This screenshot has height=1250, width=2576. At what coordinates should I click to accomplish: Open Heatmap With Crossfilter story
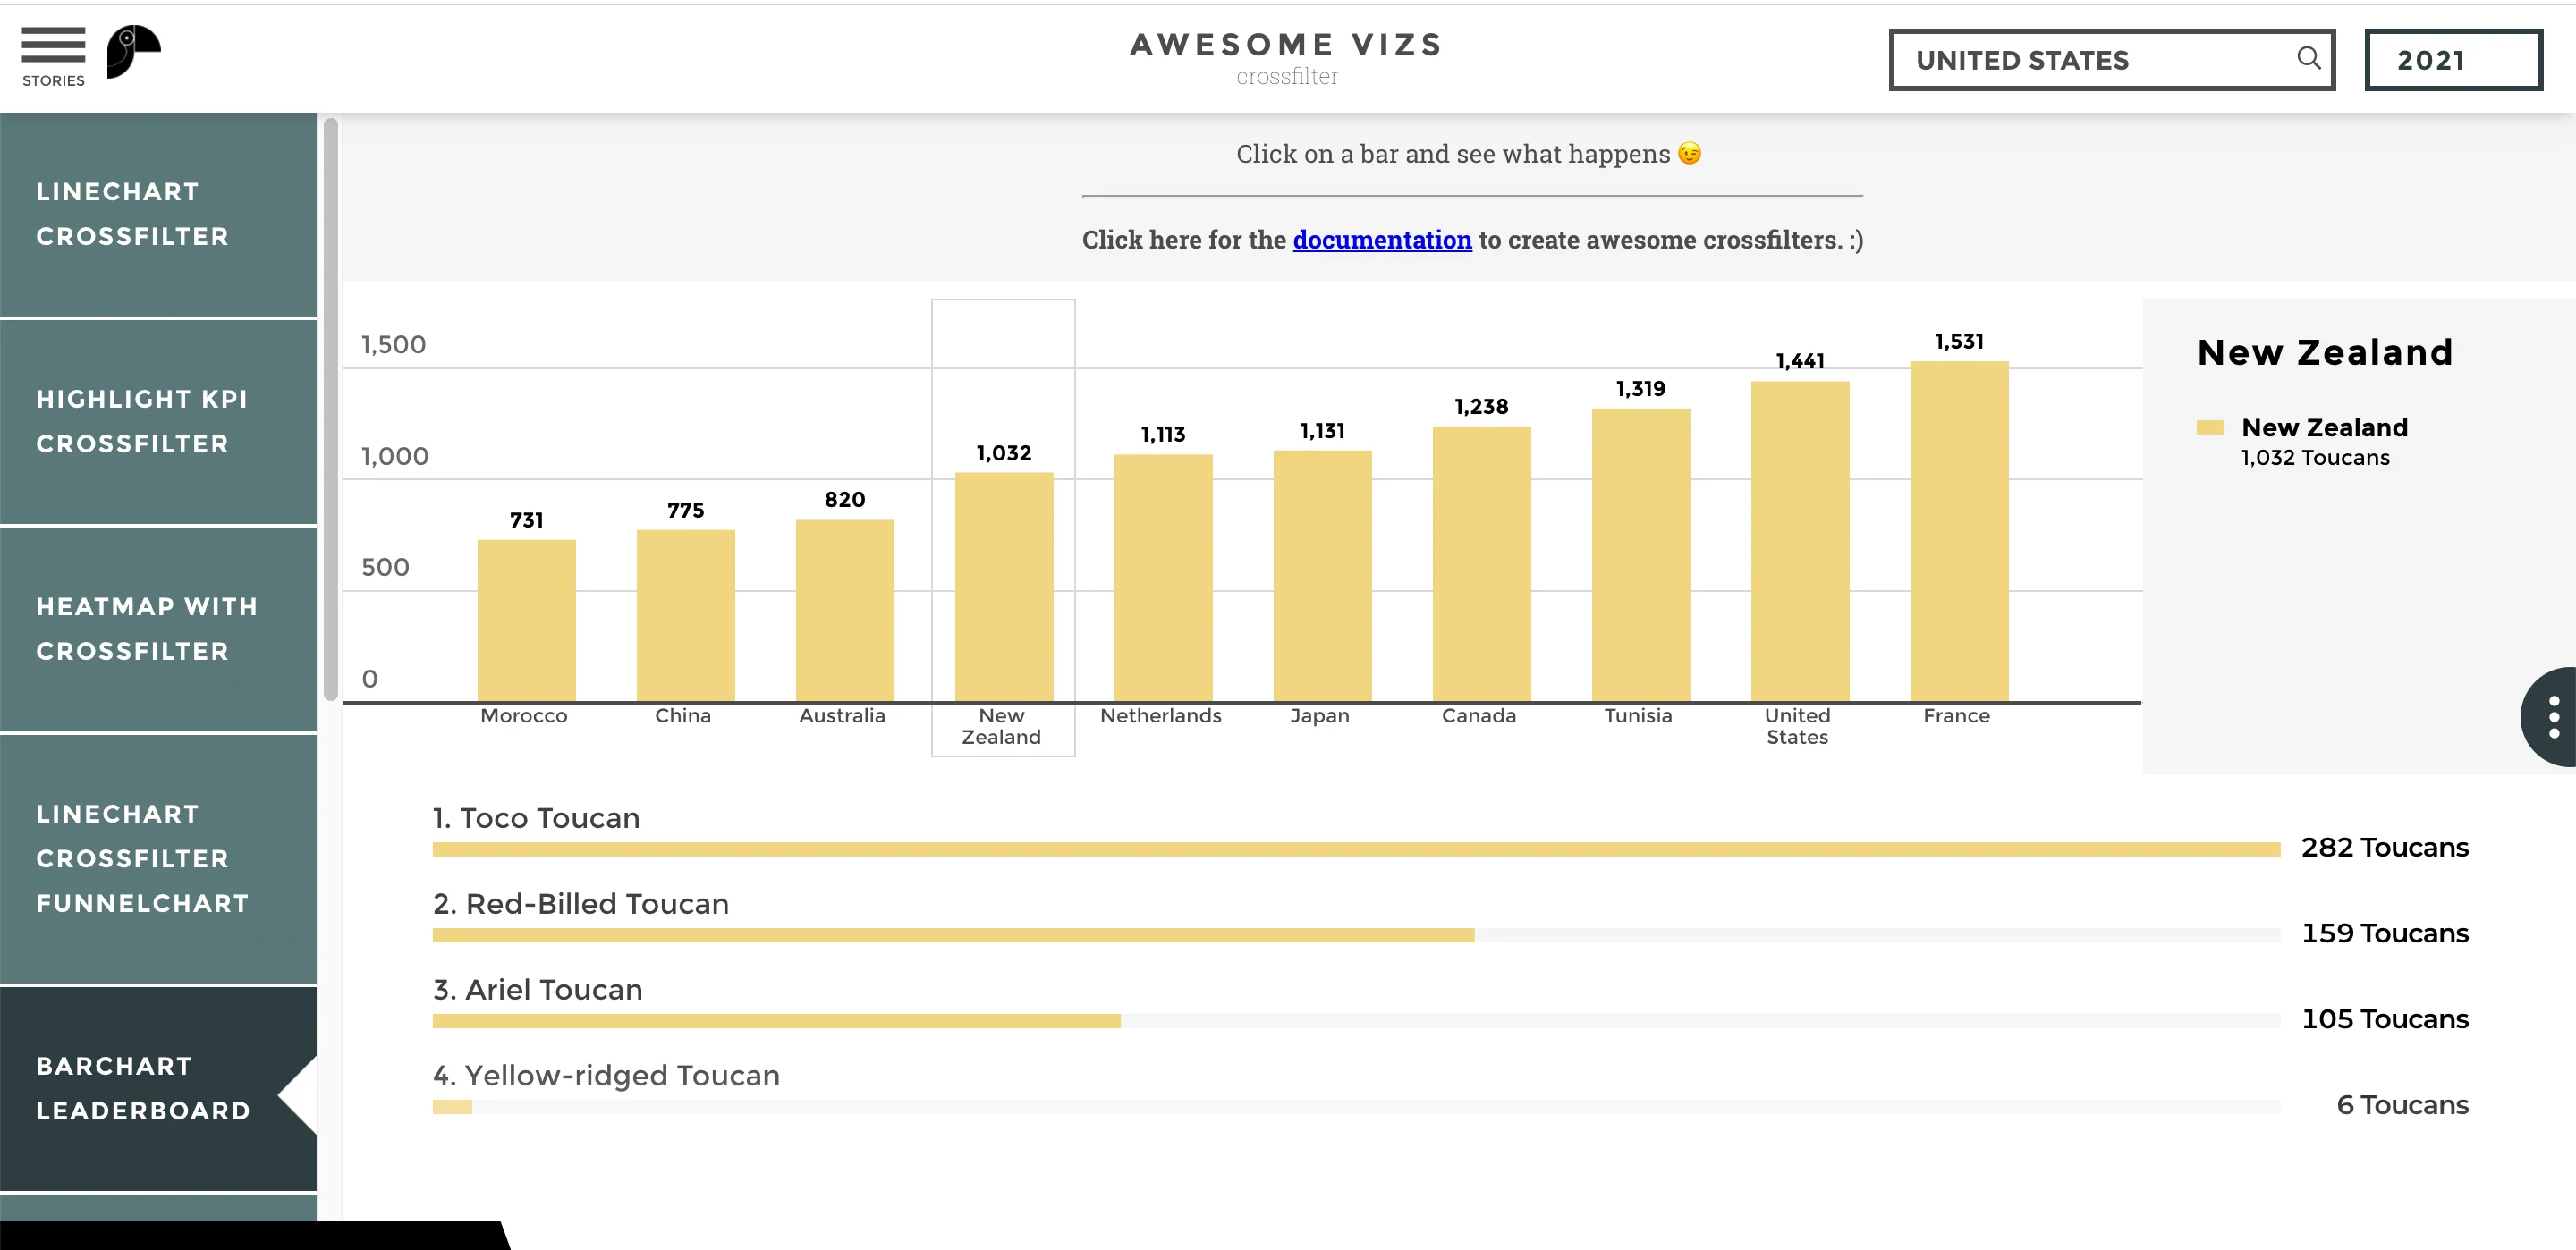coord(158,629)
